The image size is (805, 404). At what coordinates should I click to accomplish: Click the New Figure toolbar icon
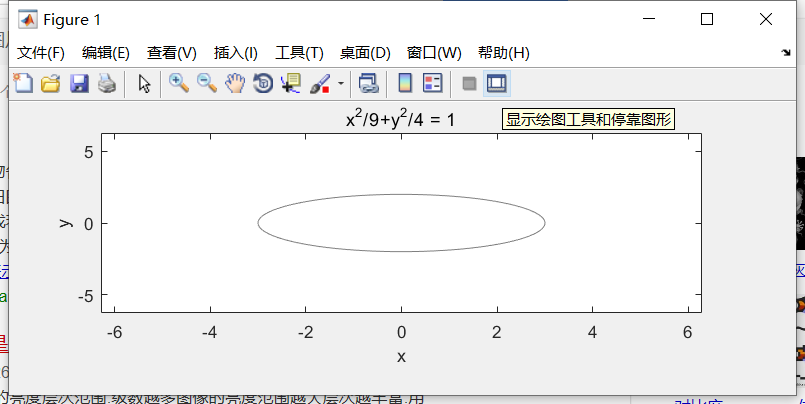coord(23,83)
